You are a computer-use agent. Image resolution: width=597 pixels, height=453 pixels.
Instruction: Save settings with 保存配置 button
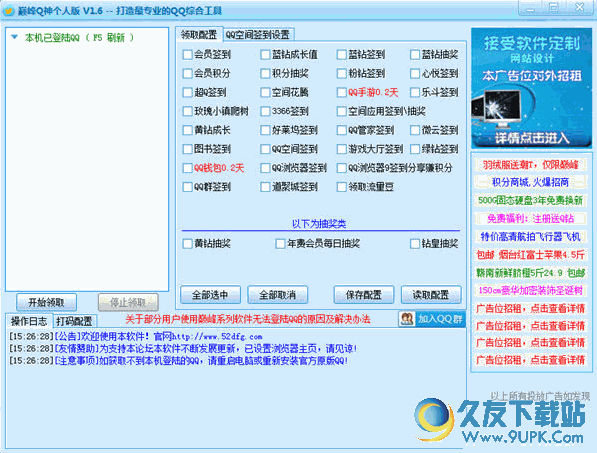click(x=364, y=295)
